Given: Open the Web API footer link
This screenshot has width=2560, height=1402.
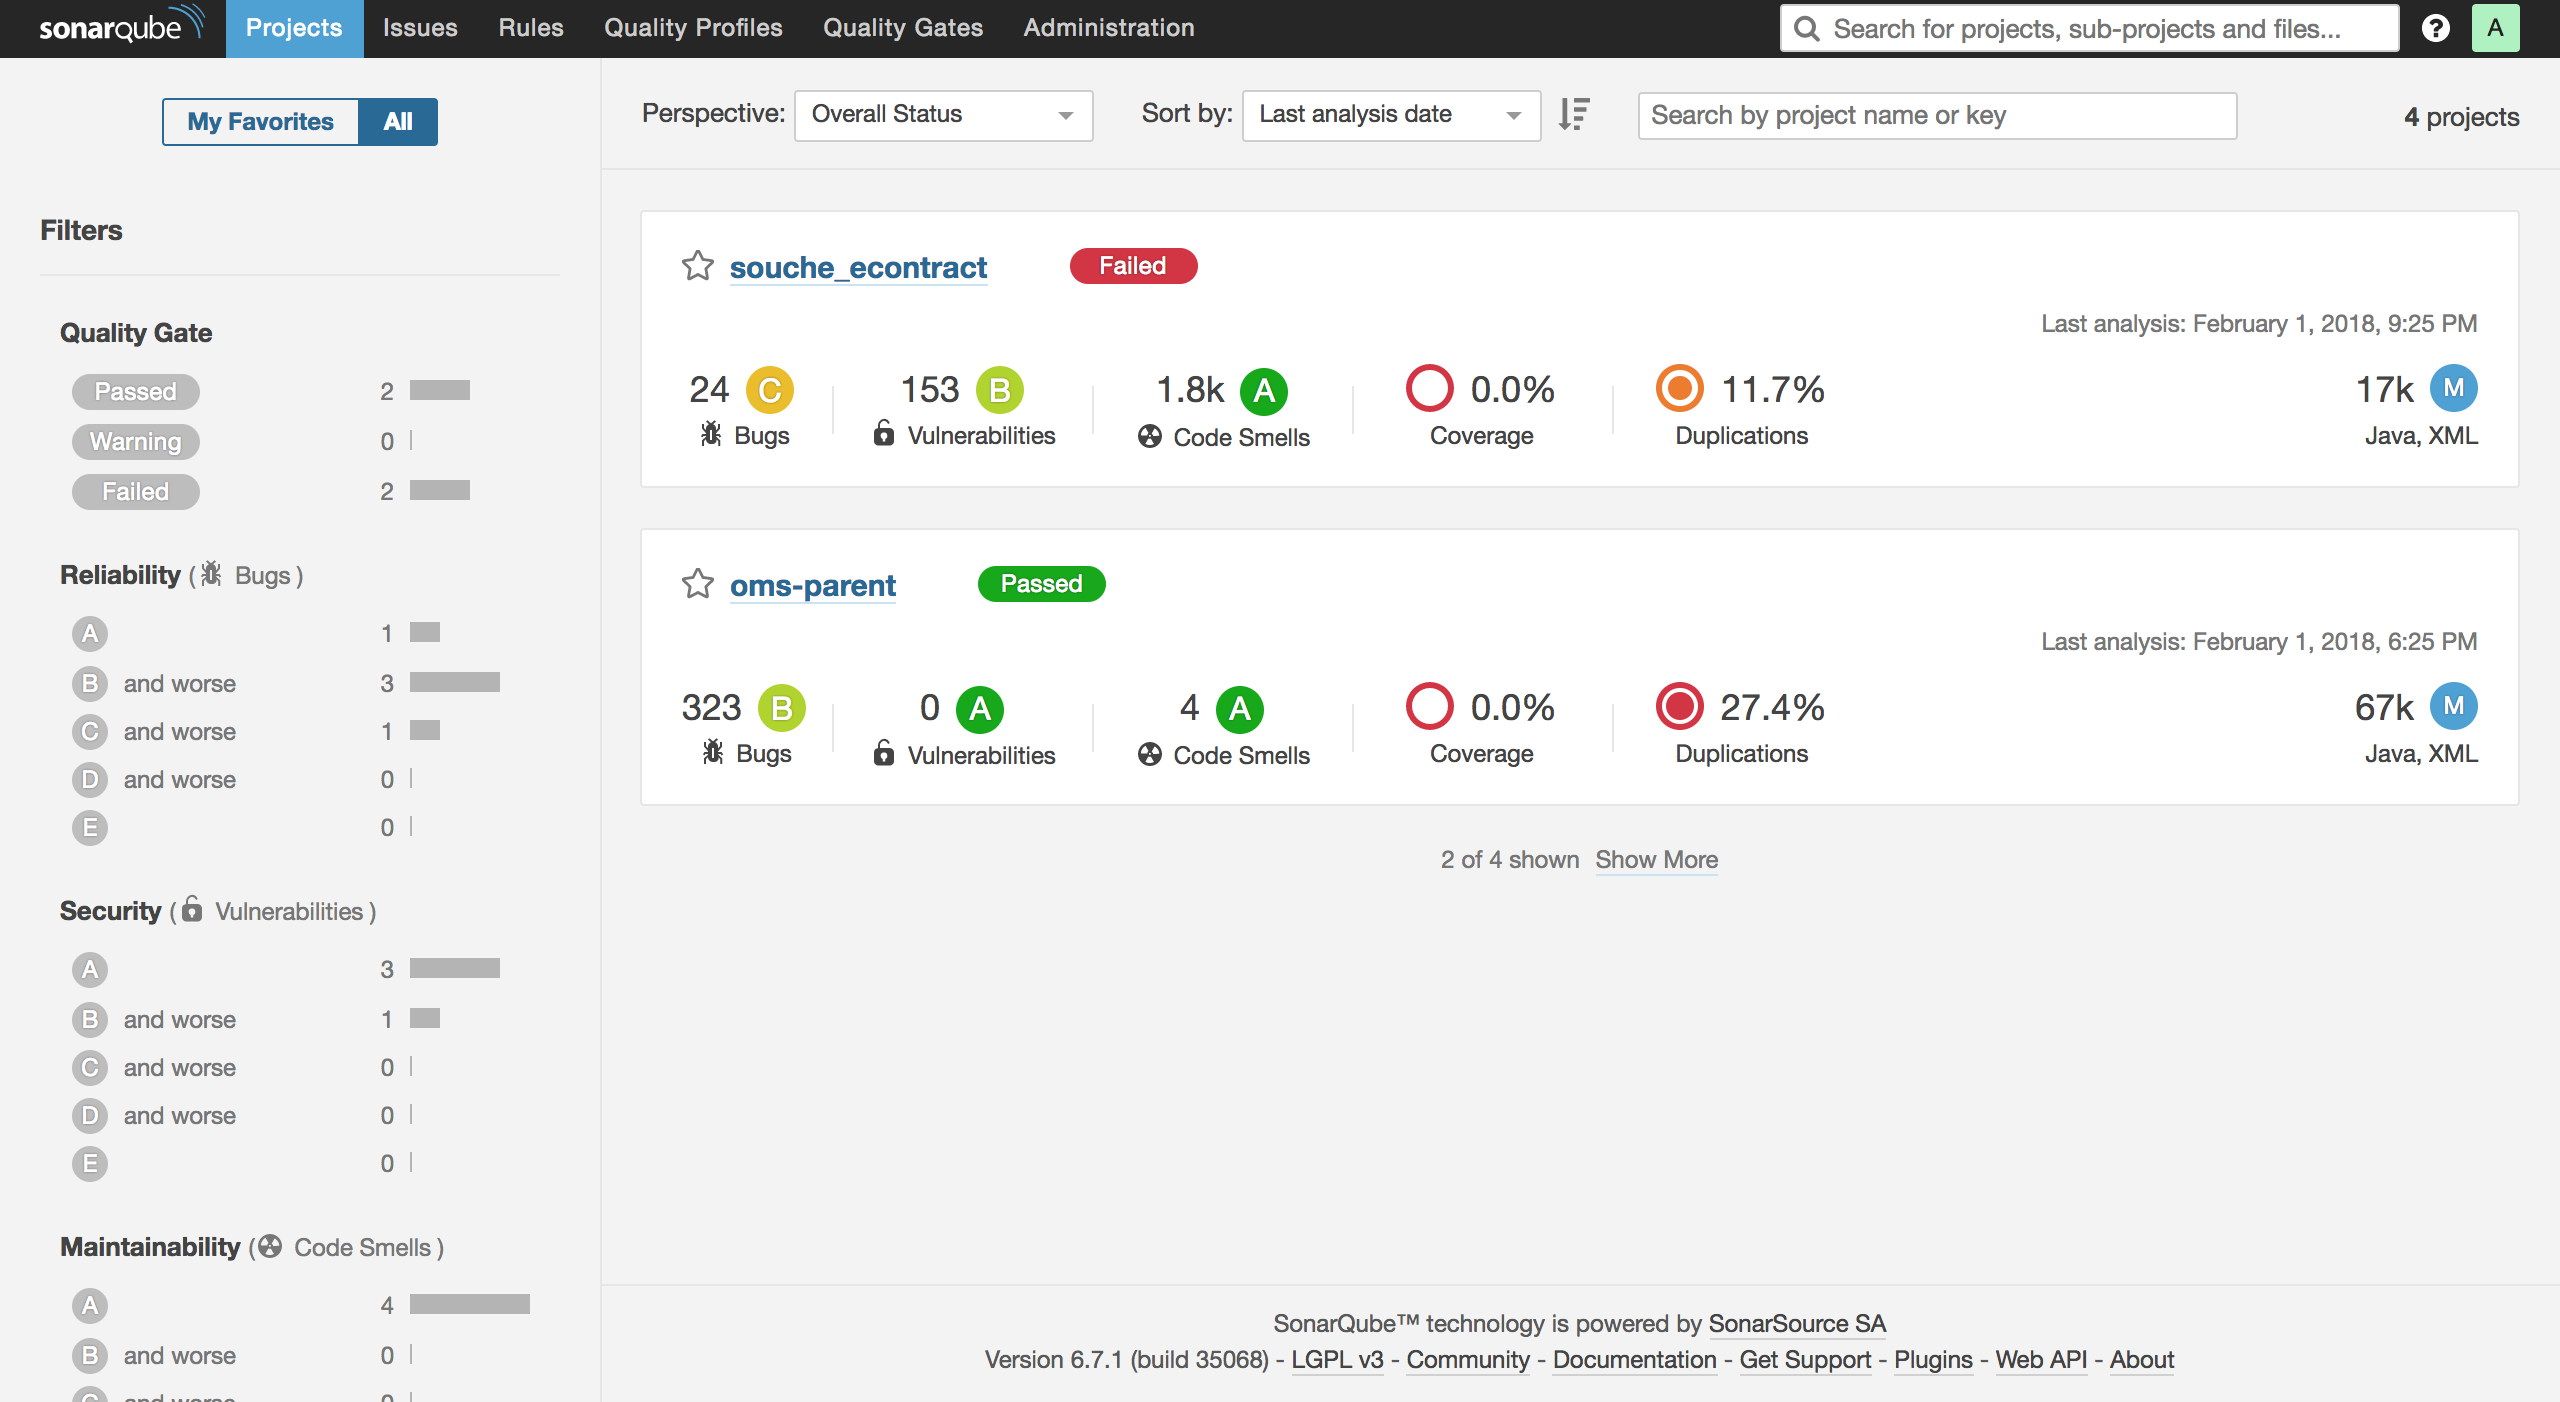Looking at the screenshot, I should [x=2041, y=1360].
